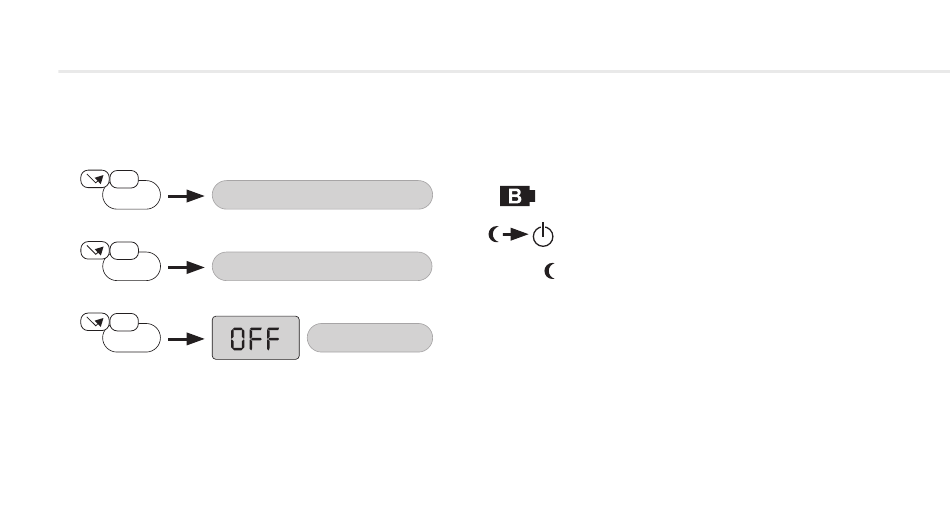Click the standalone crescent moon below the power icon
Image resolution: width=950 pixels, height=512 pixels.
coord(550,271)
